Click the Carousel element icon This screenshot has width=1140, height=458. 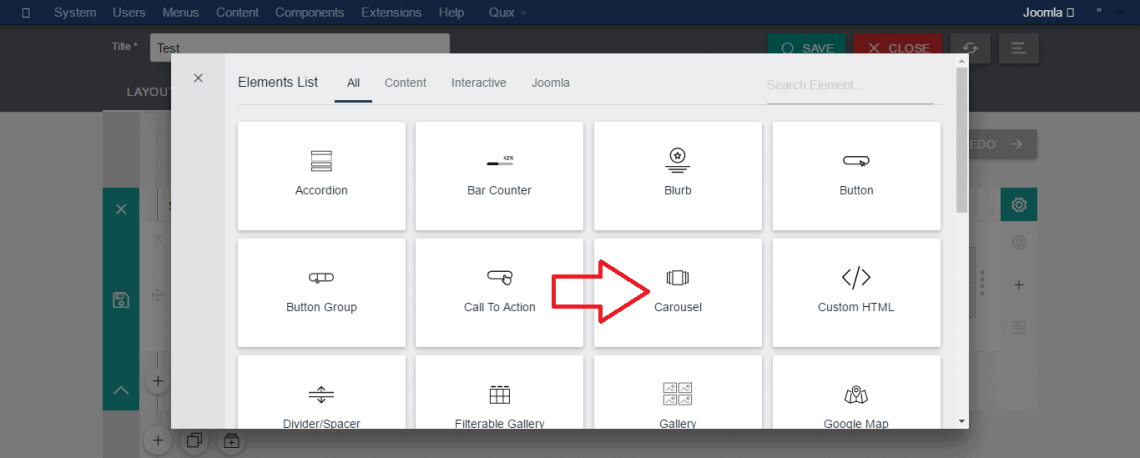(x=678, y=277)
